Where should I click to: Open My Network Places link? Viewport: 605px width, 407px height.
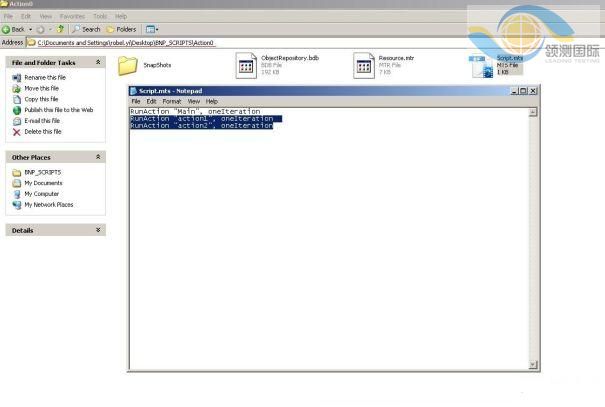click(49, 204)
